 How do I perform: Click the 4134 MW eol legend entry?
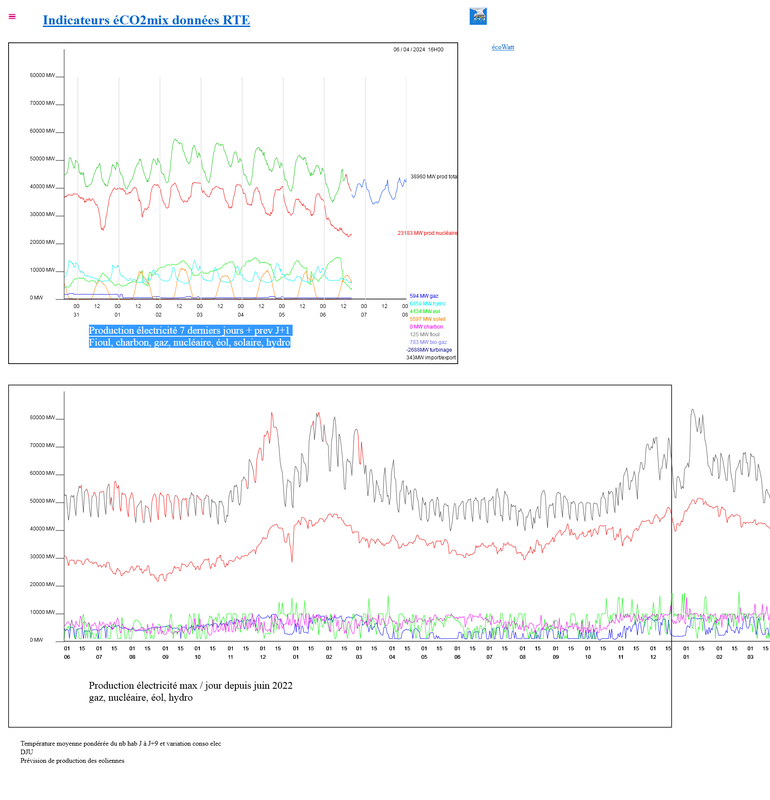(x=425, y=311)
